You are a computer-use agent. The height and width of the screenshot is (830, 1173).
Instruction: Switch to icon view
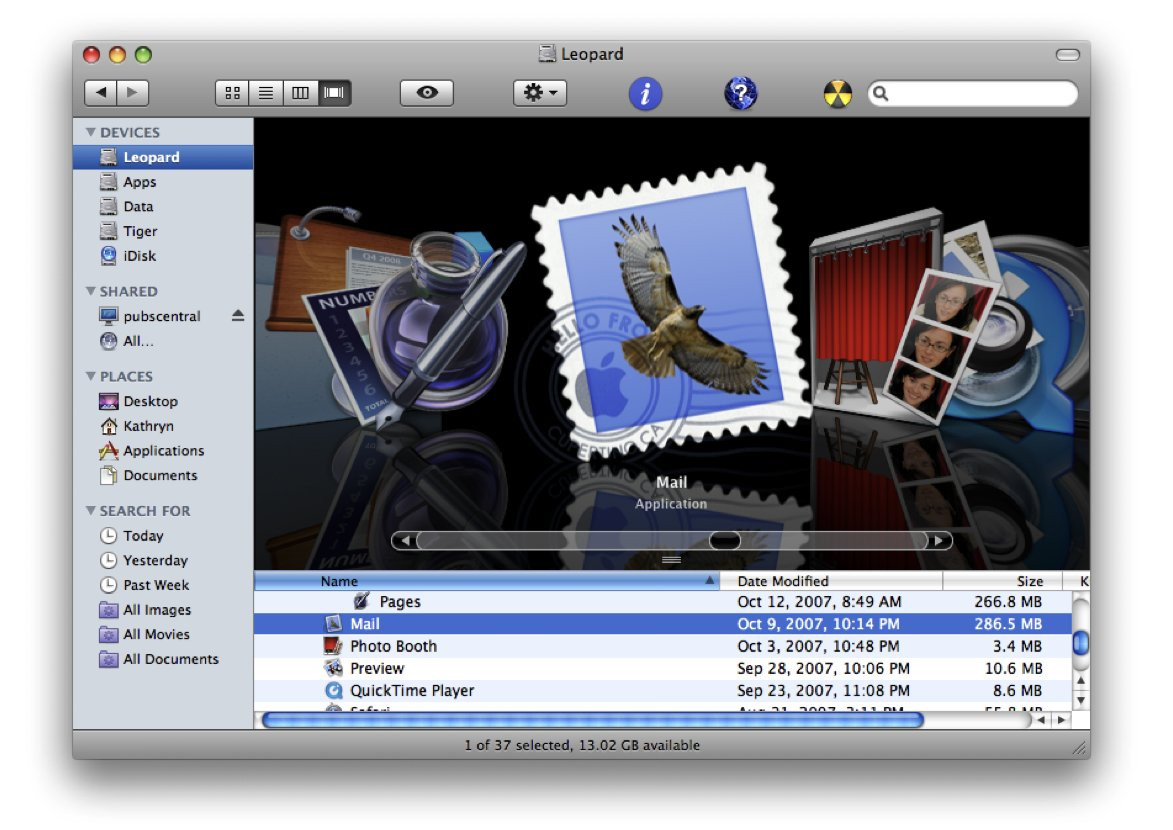point(232,93)
